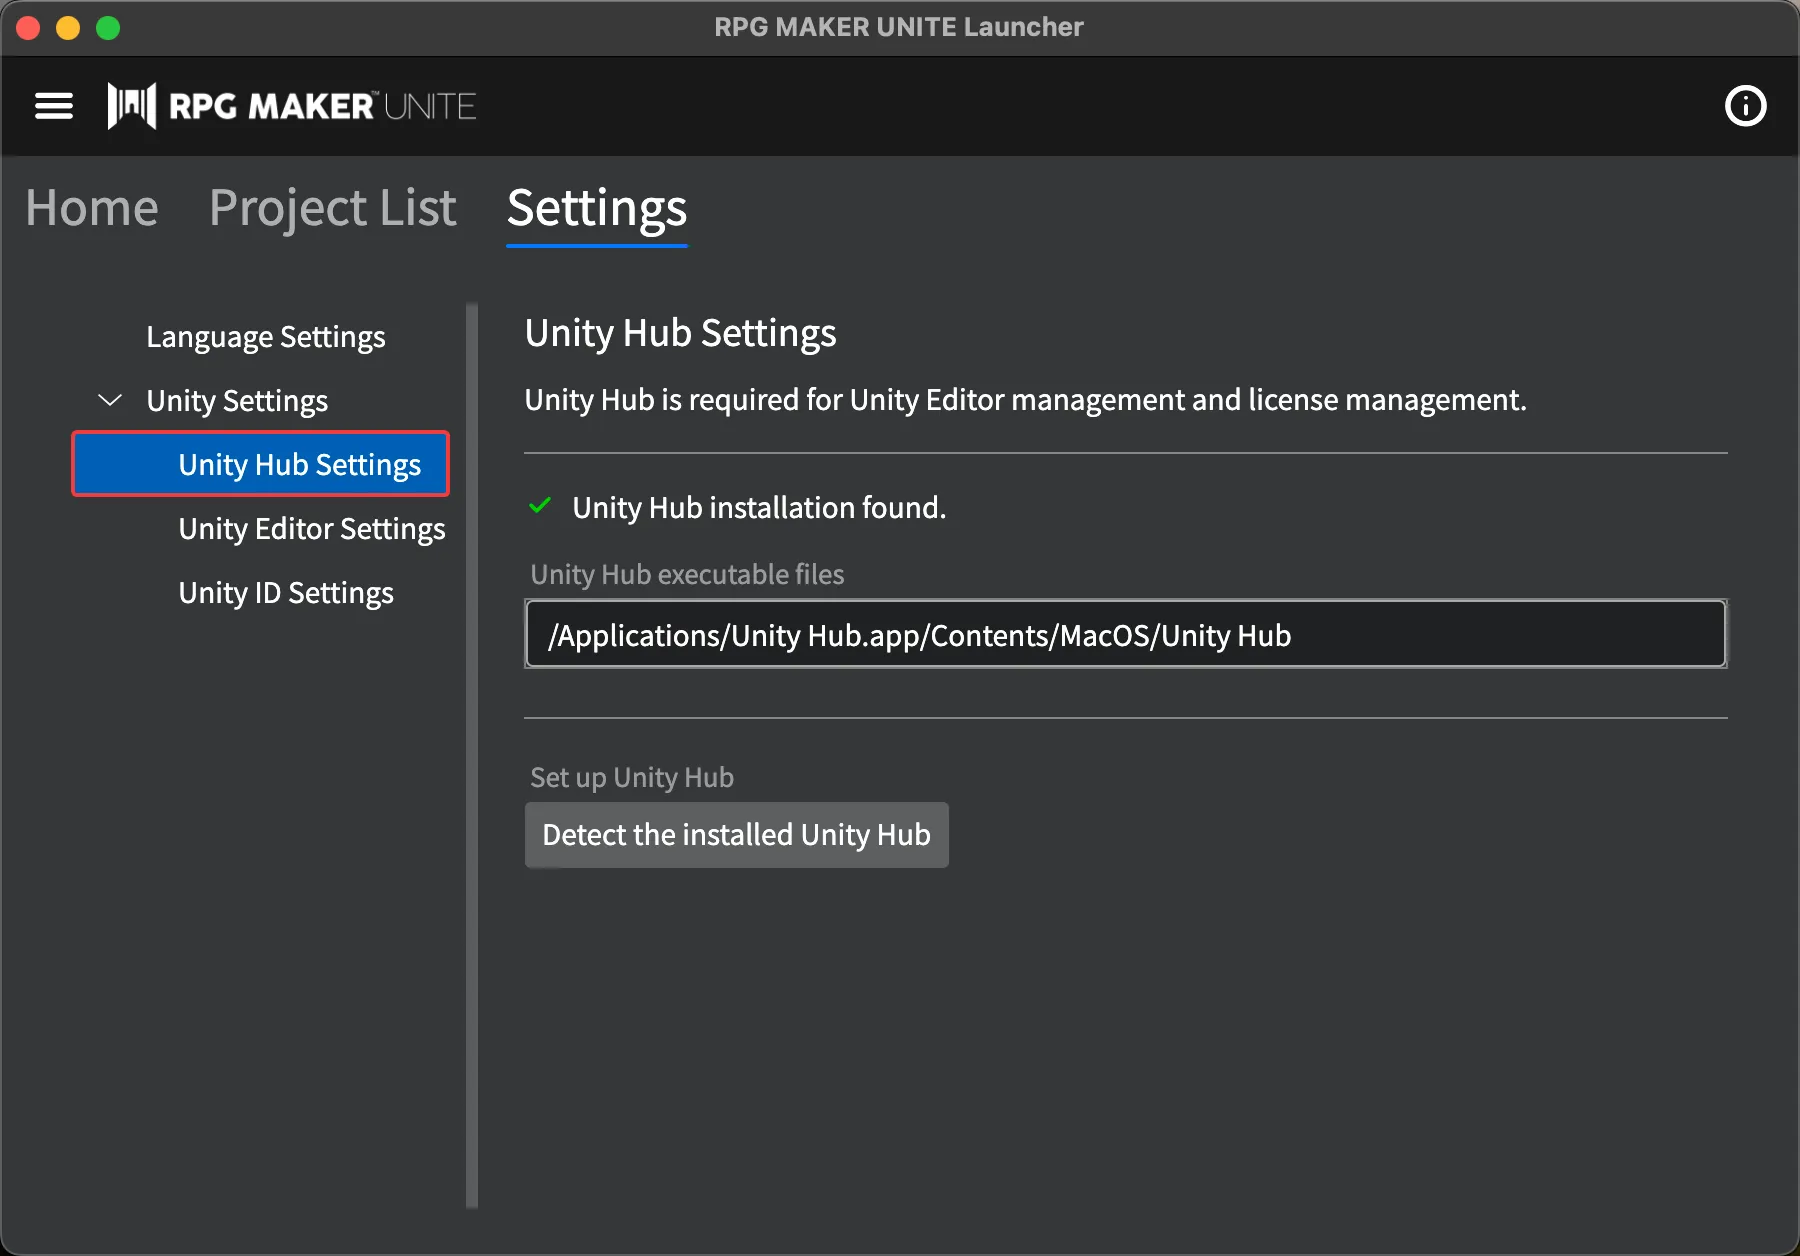Image resolution: width=1800 pixels, height=1256 pixels.
Task: Click the info icon in header
Action: coord(1746,106)
